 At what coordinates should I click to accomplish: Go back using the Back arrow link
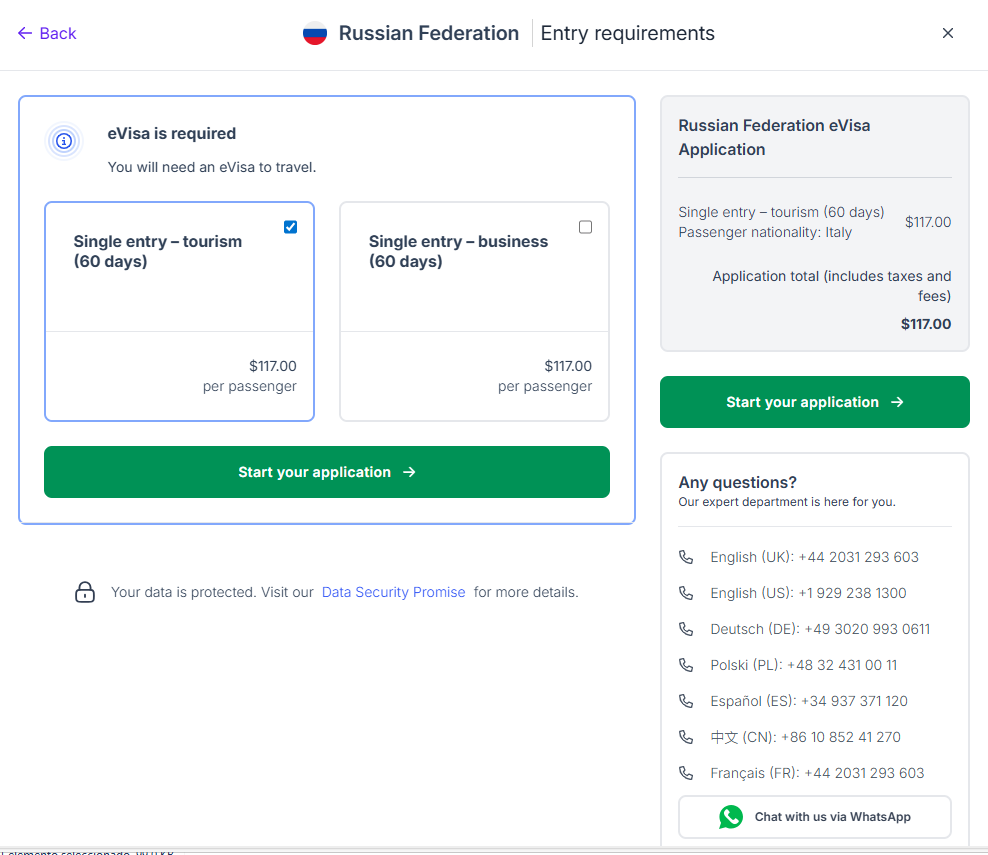tap(47, 33)
